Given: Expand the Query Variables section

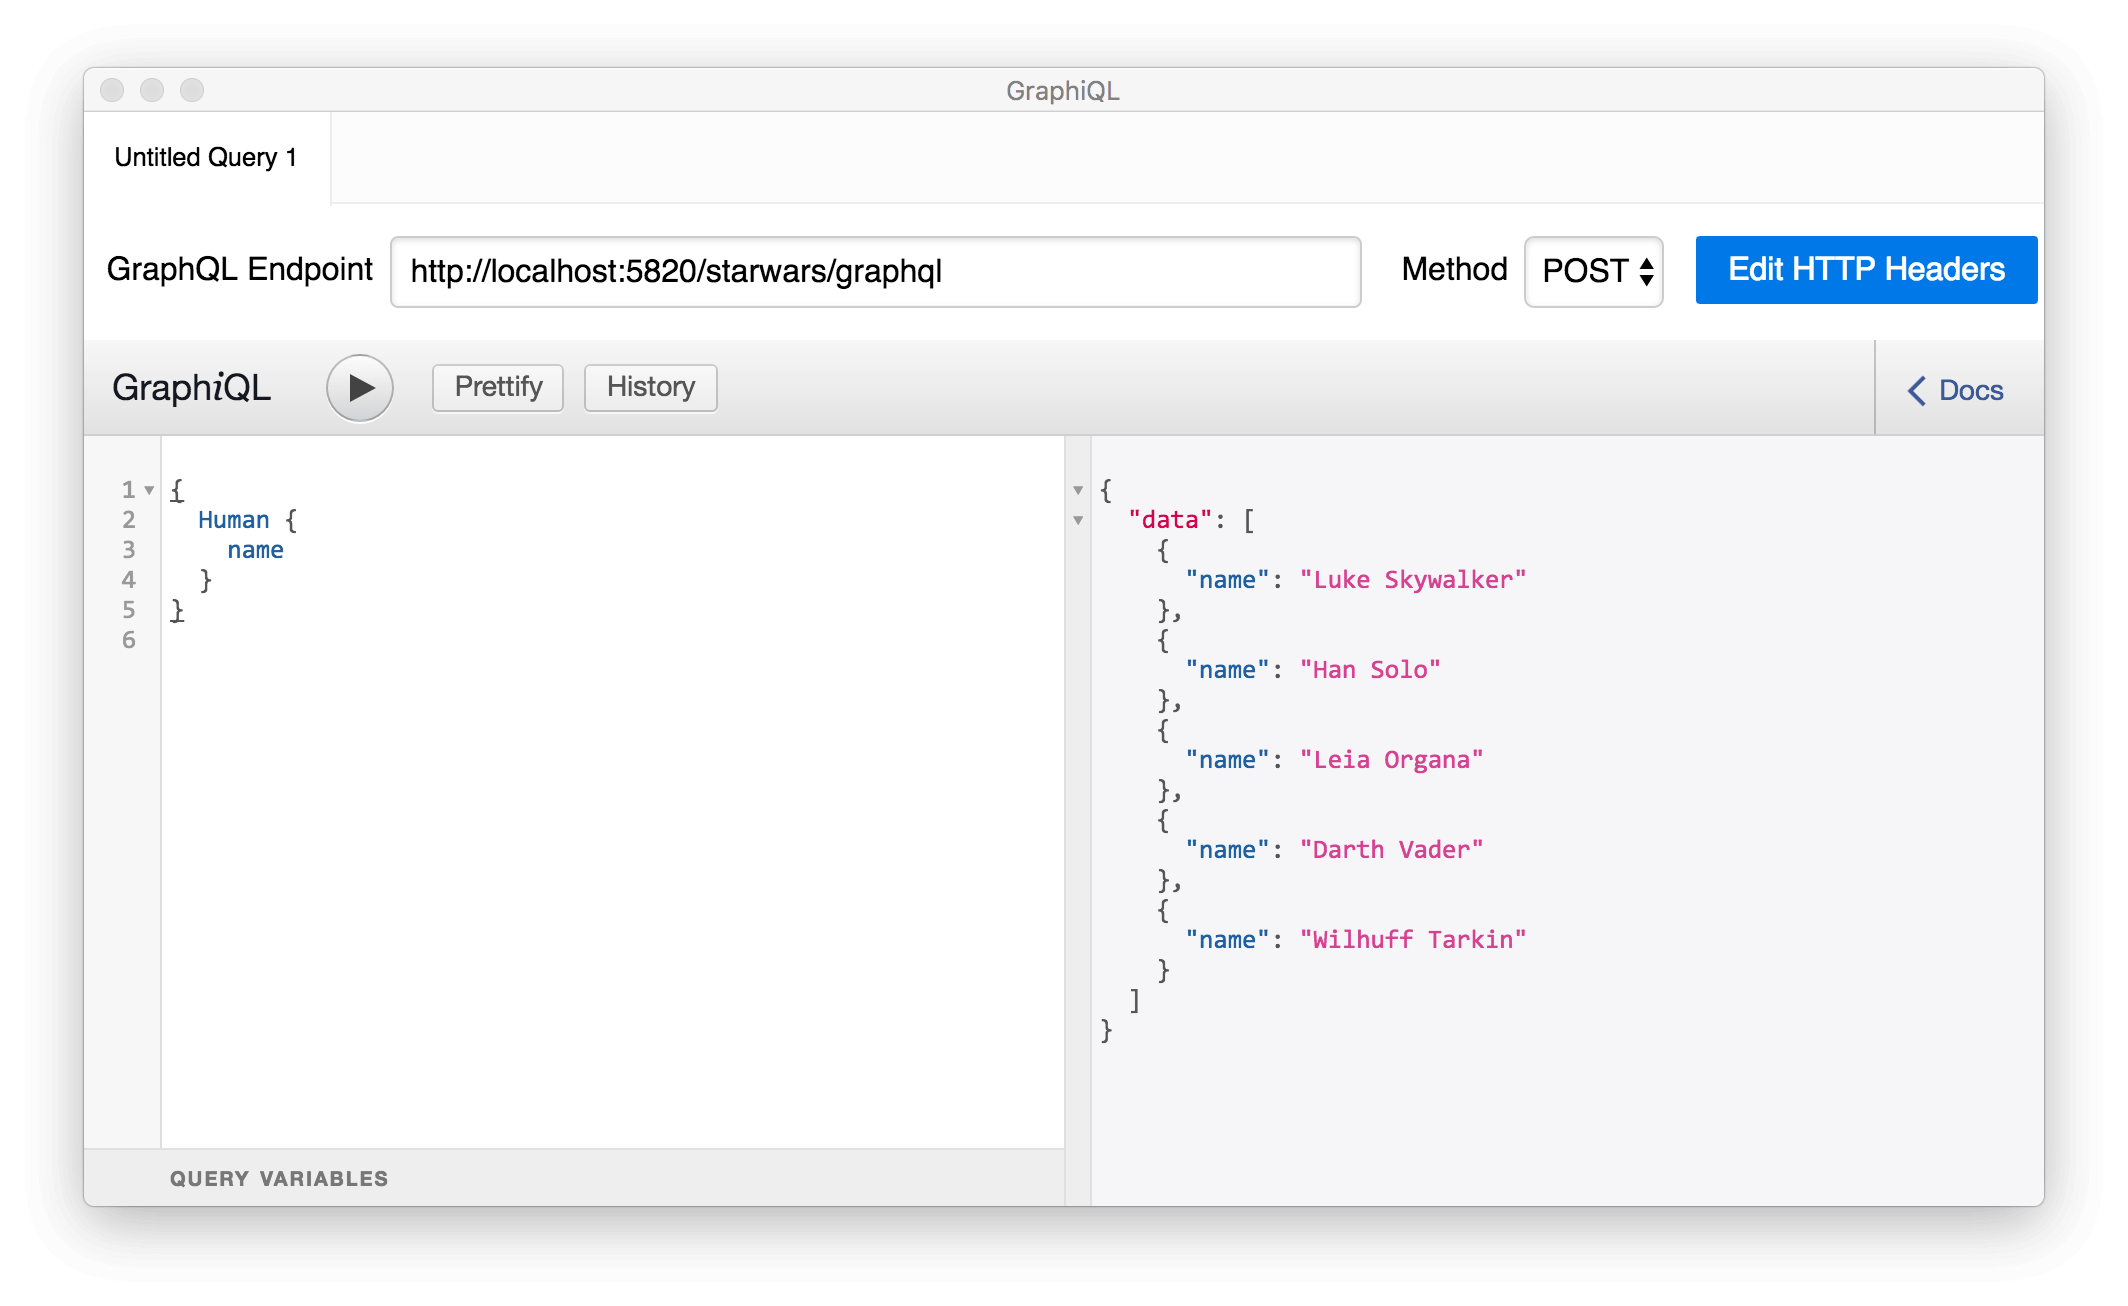Looking at the screenshot, I should pyautogui.click(x=278, y=1178).
